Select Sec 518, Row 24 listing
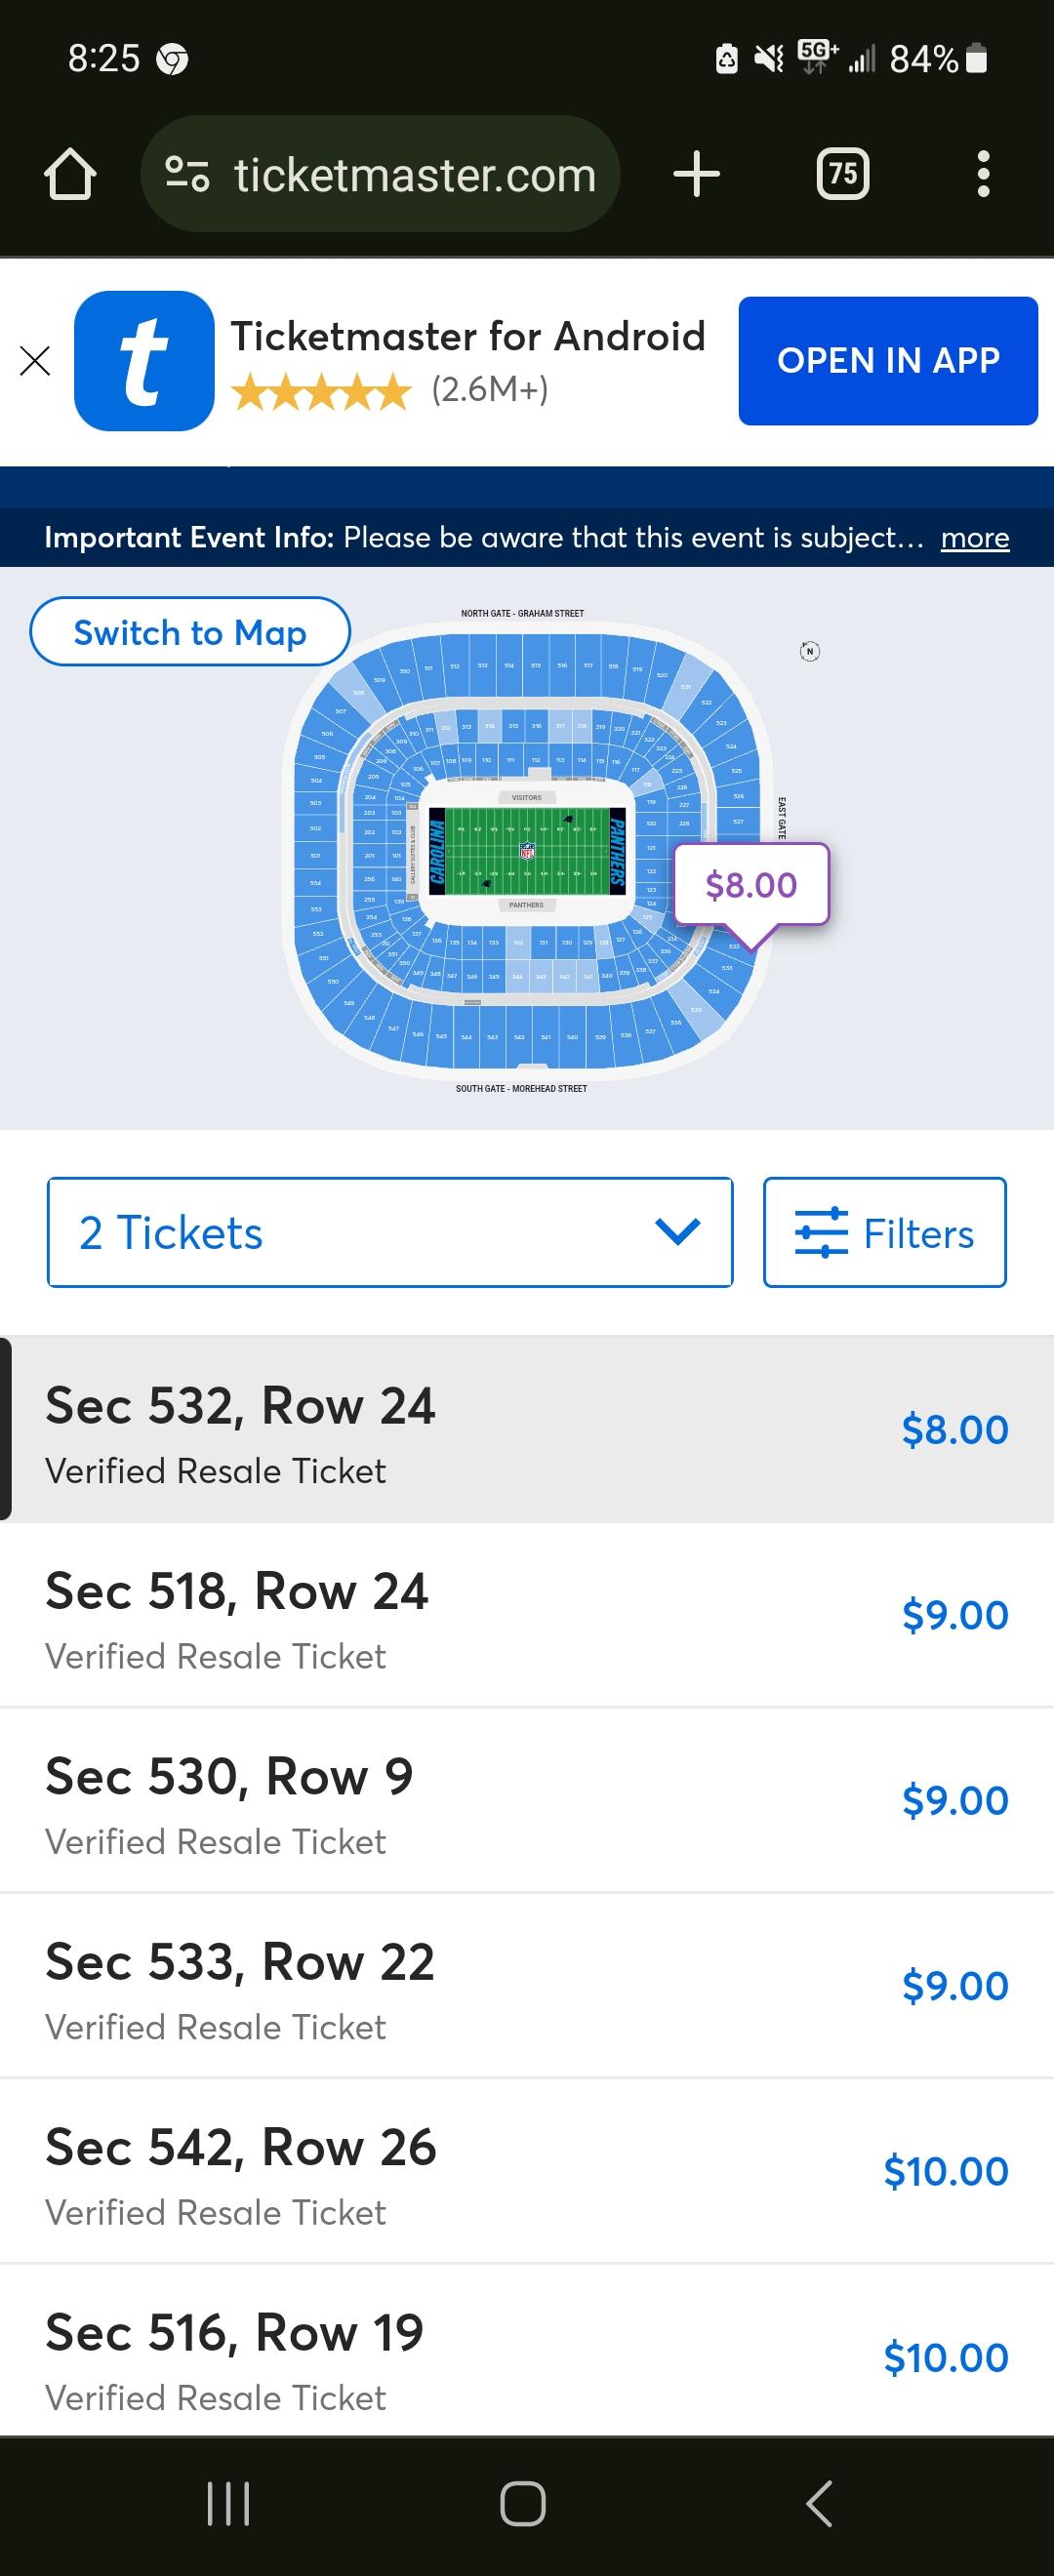Viewport: 1054px width, 2576px height. (527, 1615)
